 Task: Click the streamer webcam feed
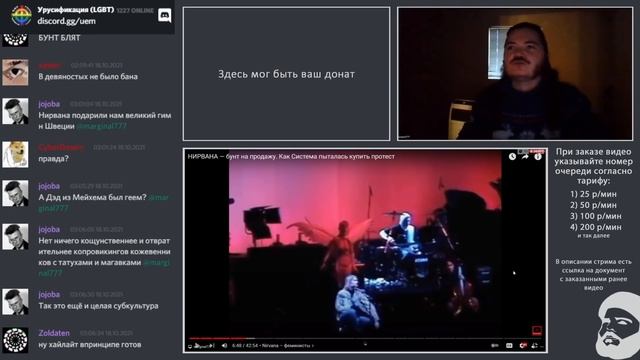[x=515, y=74]
